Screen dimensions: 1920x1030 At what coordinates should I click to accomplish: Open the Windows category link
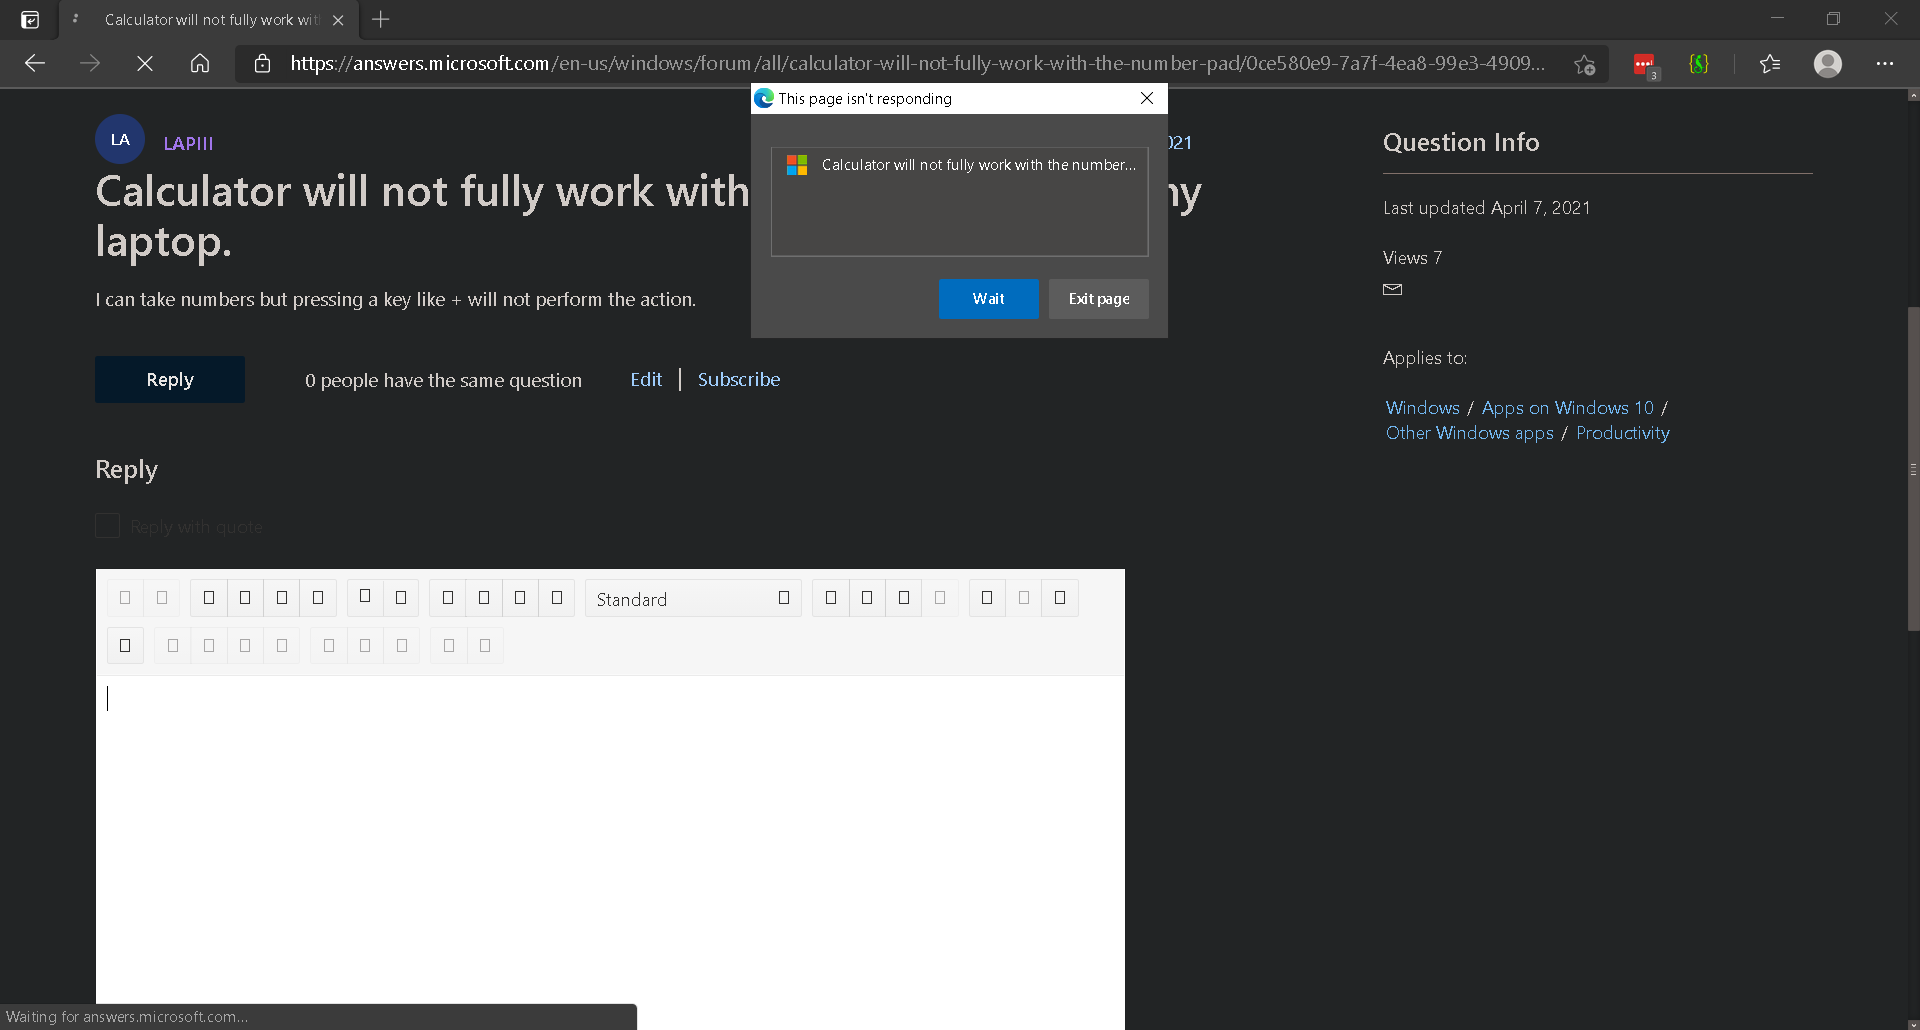point(1422,408)
